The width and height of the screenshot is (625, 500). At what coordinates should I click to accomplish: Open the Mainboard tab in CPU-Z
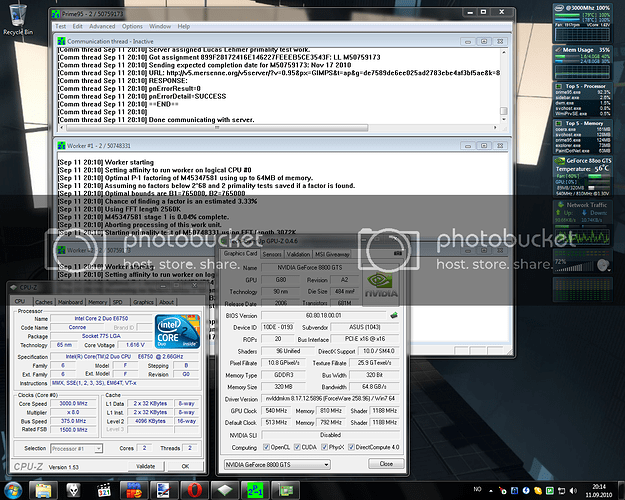click(70, 301)
